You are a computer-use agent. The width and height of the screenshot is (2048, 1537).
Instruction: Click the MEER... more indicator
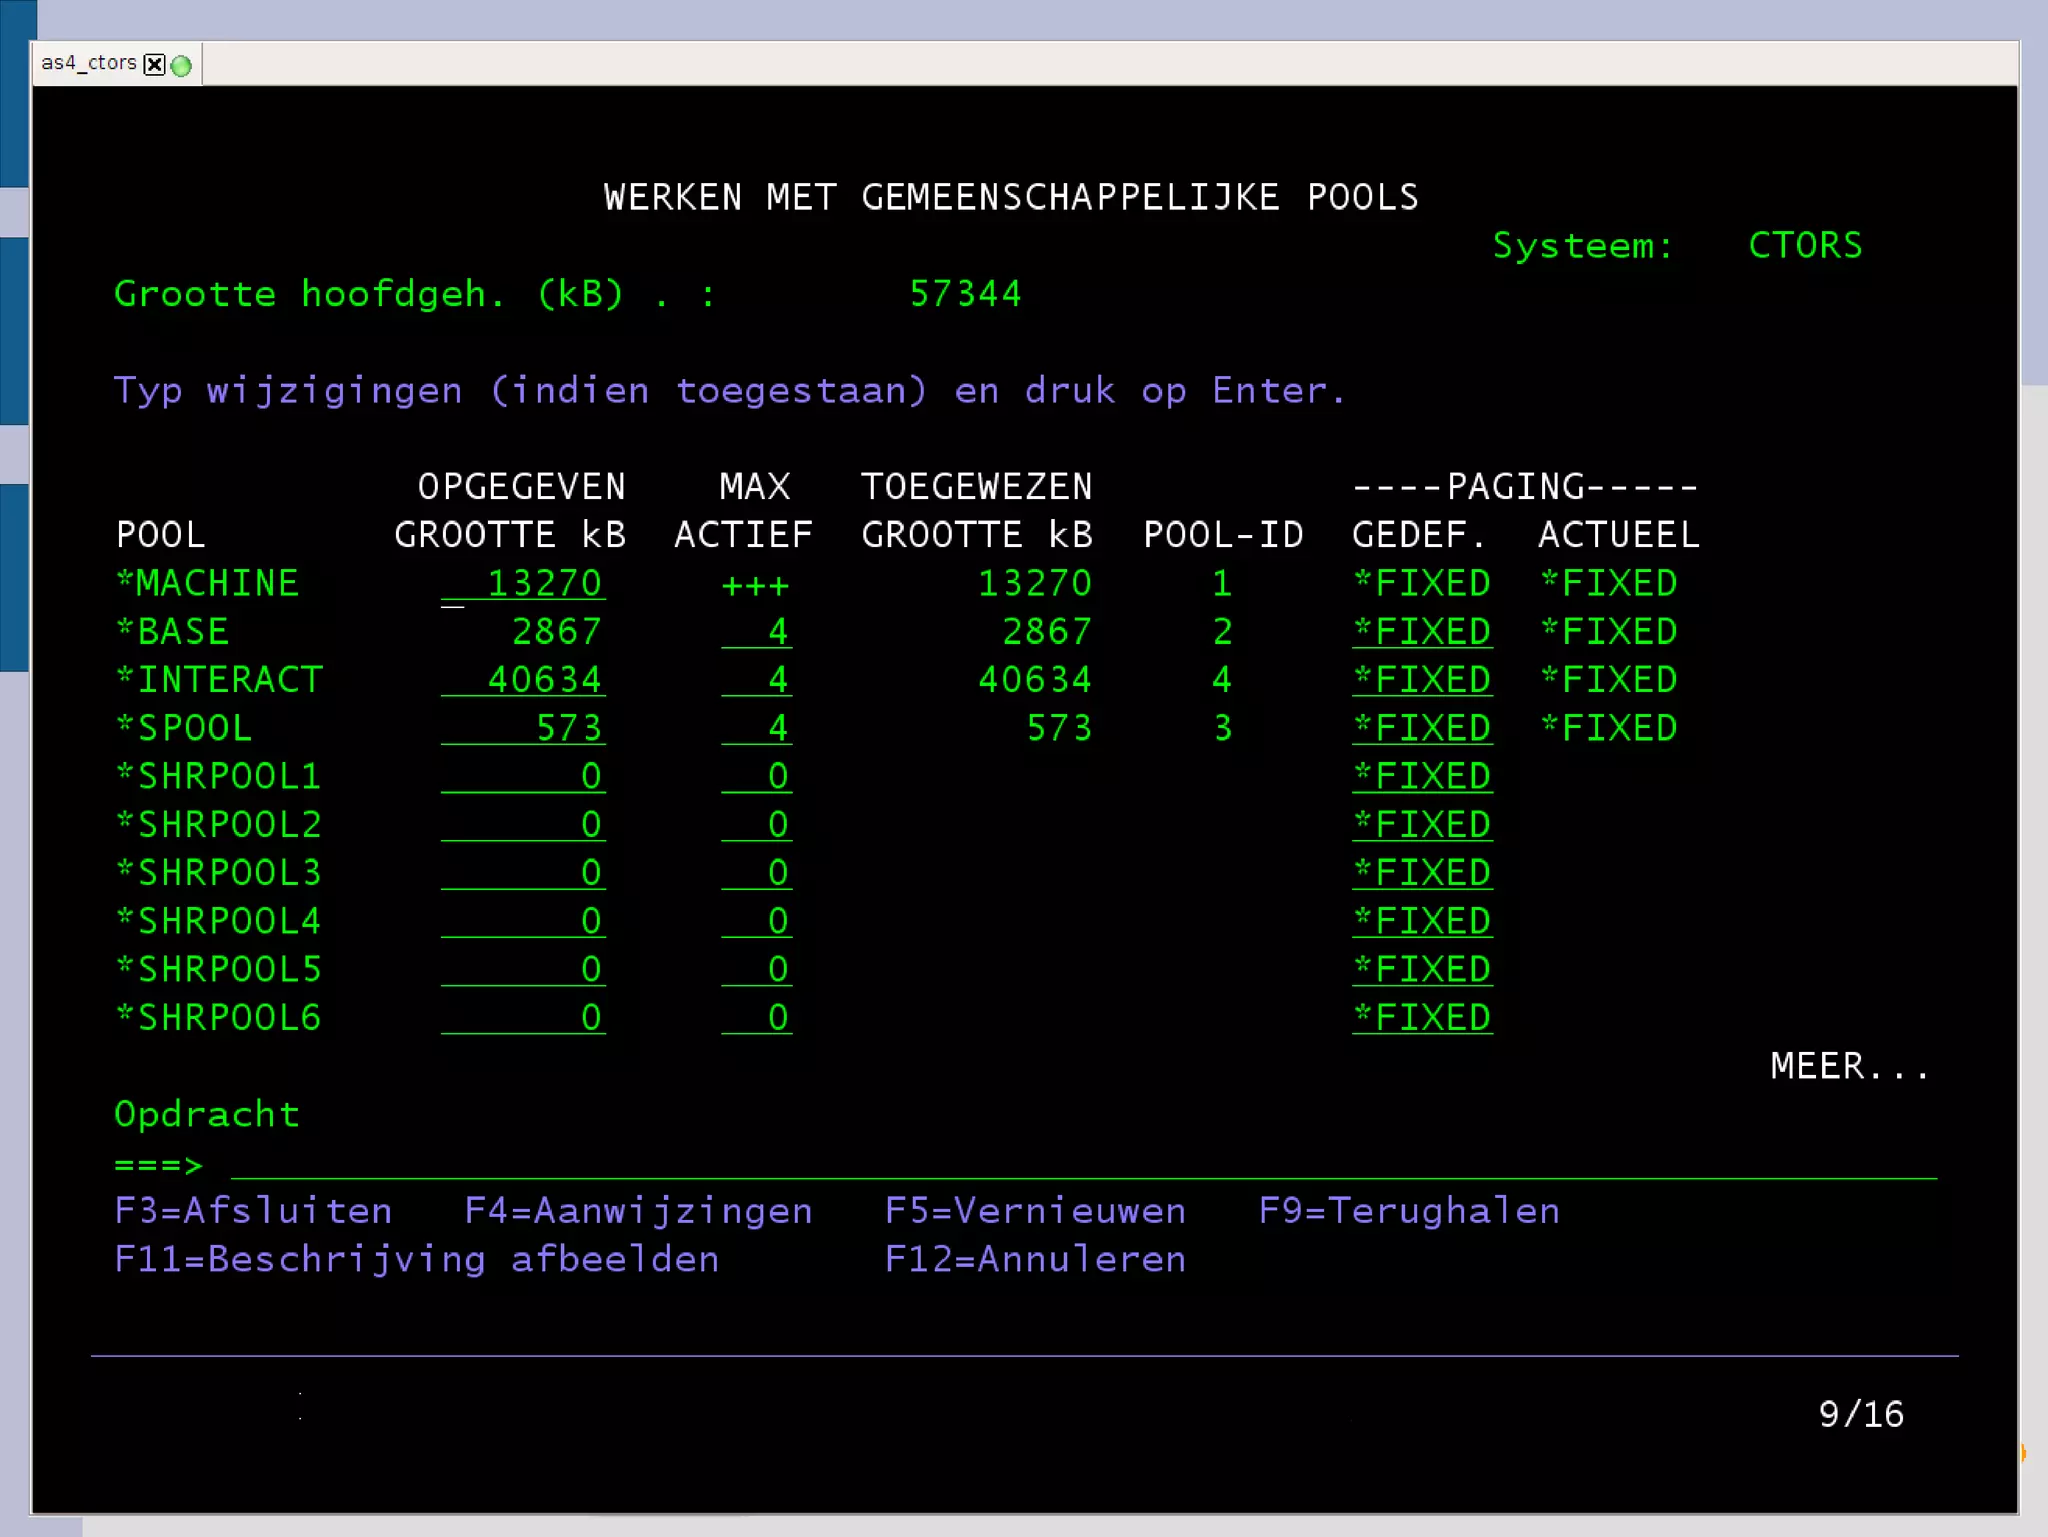[1849, 1067]
